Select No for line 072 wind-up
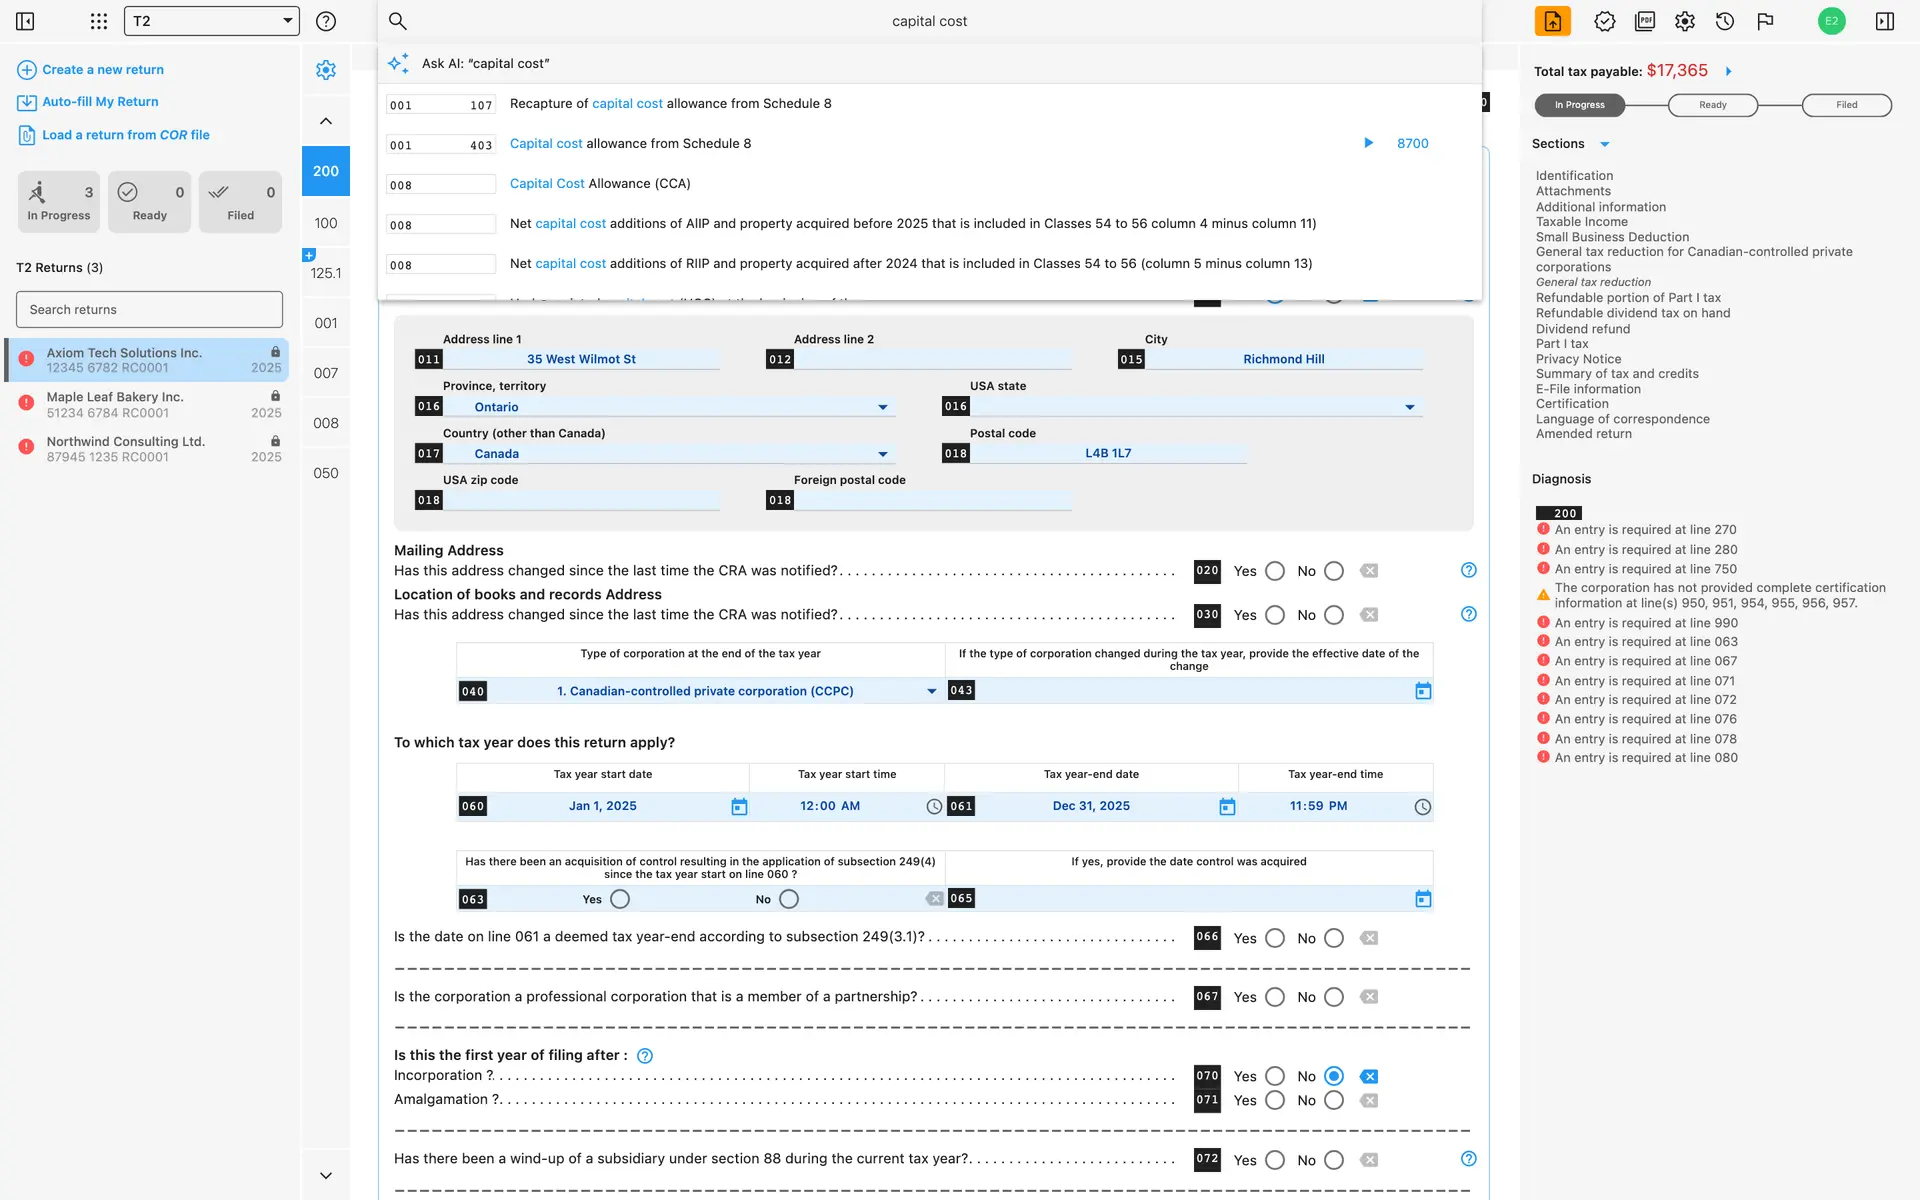Image resolution: width=1920 pixels, height=1200 pixels. (1334, 1160)
